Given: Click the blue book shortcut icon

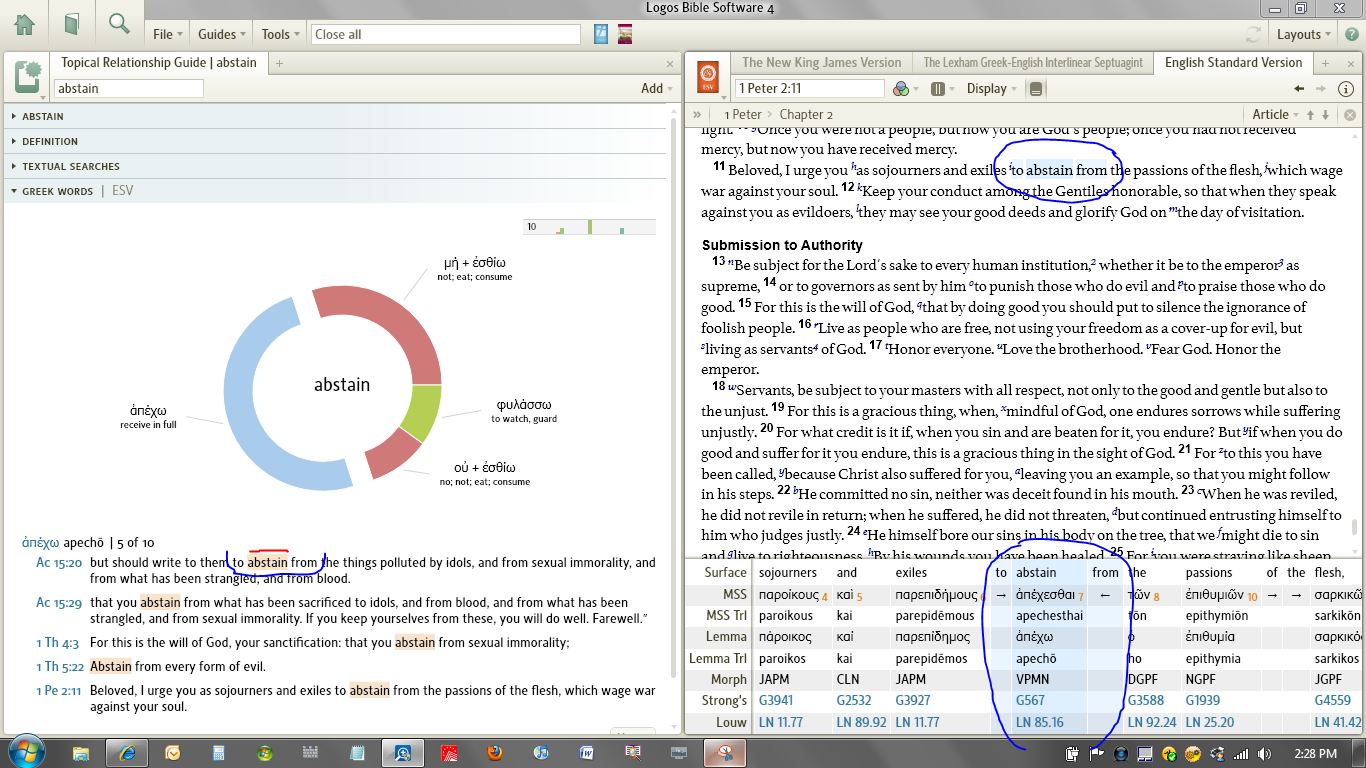Looking at the screenshot, I should (x=601, y=34).
